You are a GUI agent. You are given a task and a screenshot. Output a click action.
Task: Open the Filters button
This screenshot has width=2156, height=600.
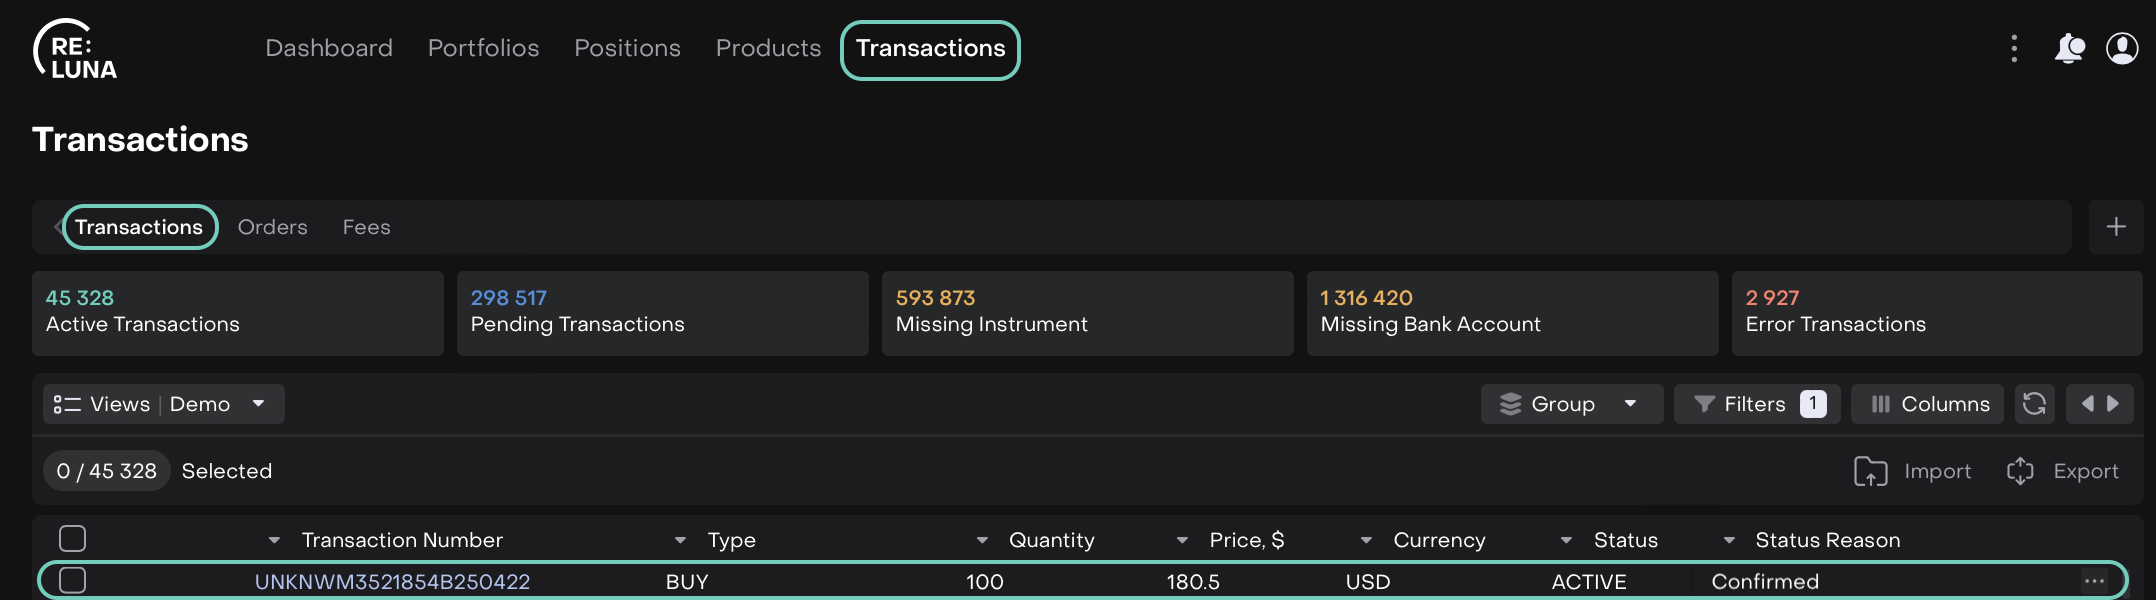(x=1756, y=404)
